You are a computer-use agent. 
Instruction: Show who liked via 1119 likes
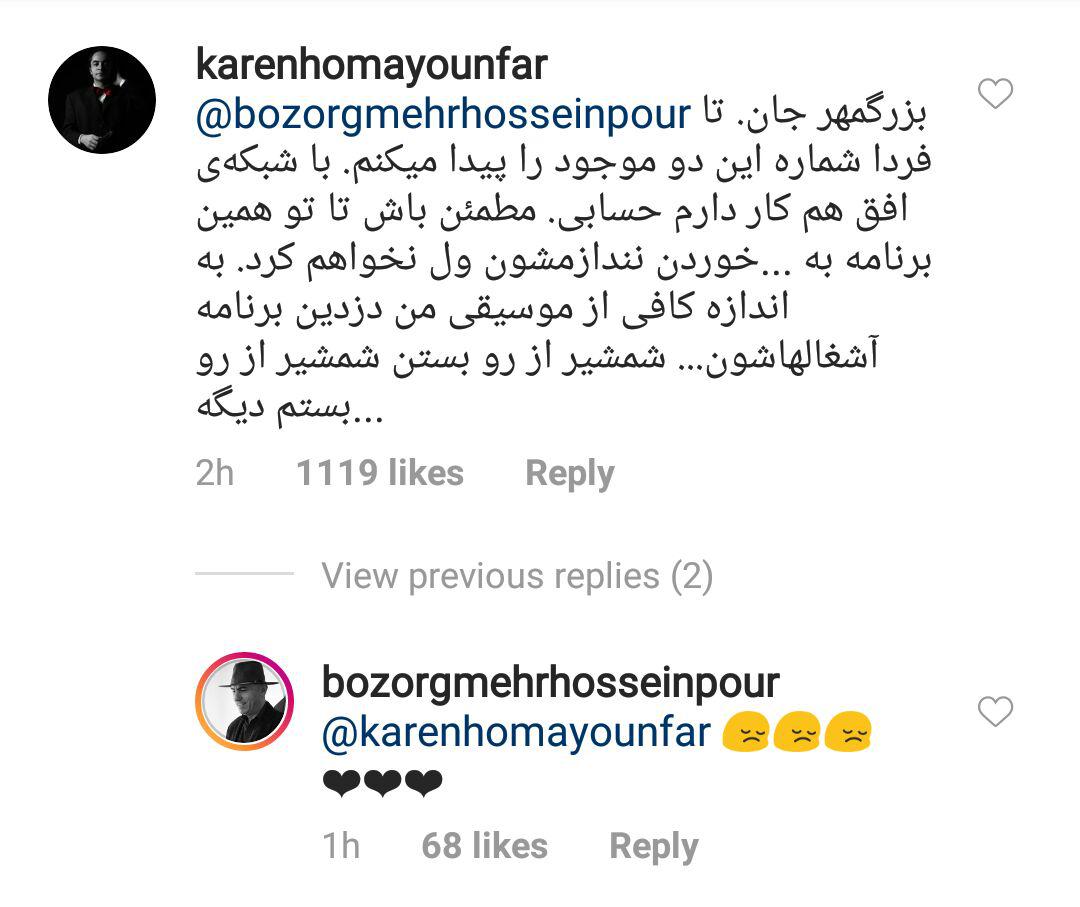pyautogui.click(x=380, y=473)
